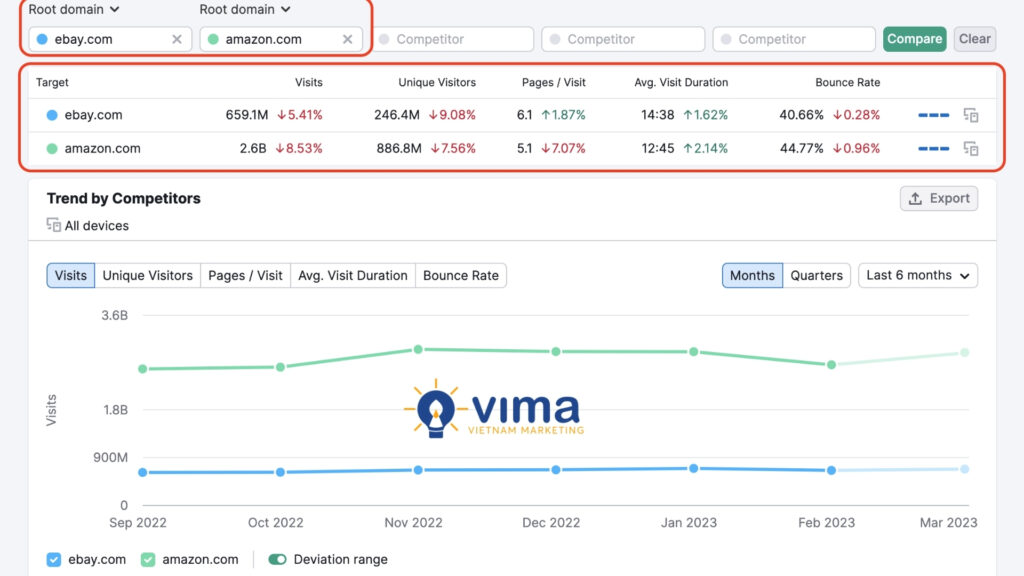1024x576 pixels.
Task: Click the All devices label
Action: (x=97, y=225)
